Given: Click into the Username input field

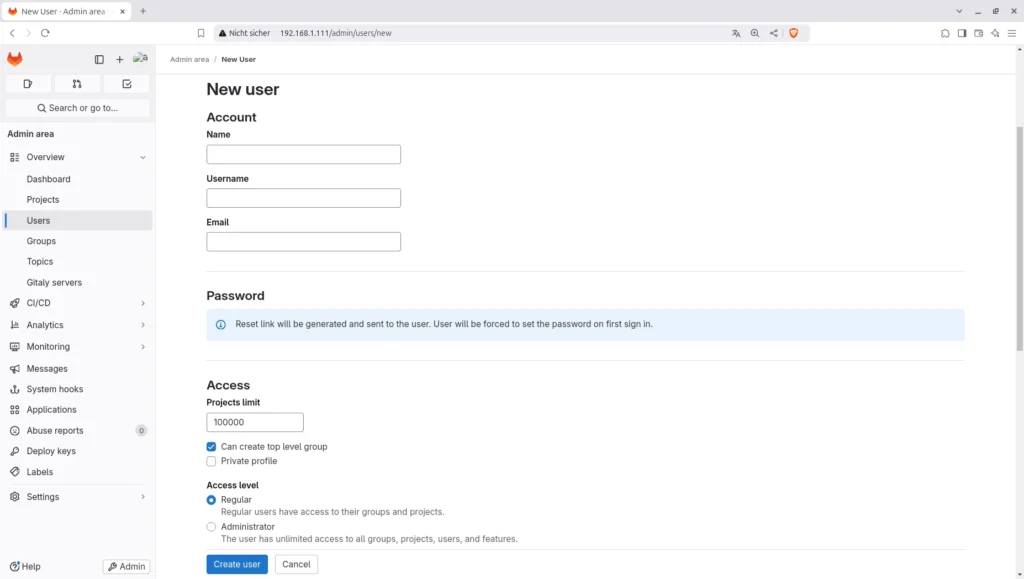Looking at the screenshot, I should (x=303, y=198).
